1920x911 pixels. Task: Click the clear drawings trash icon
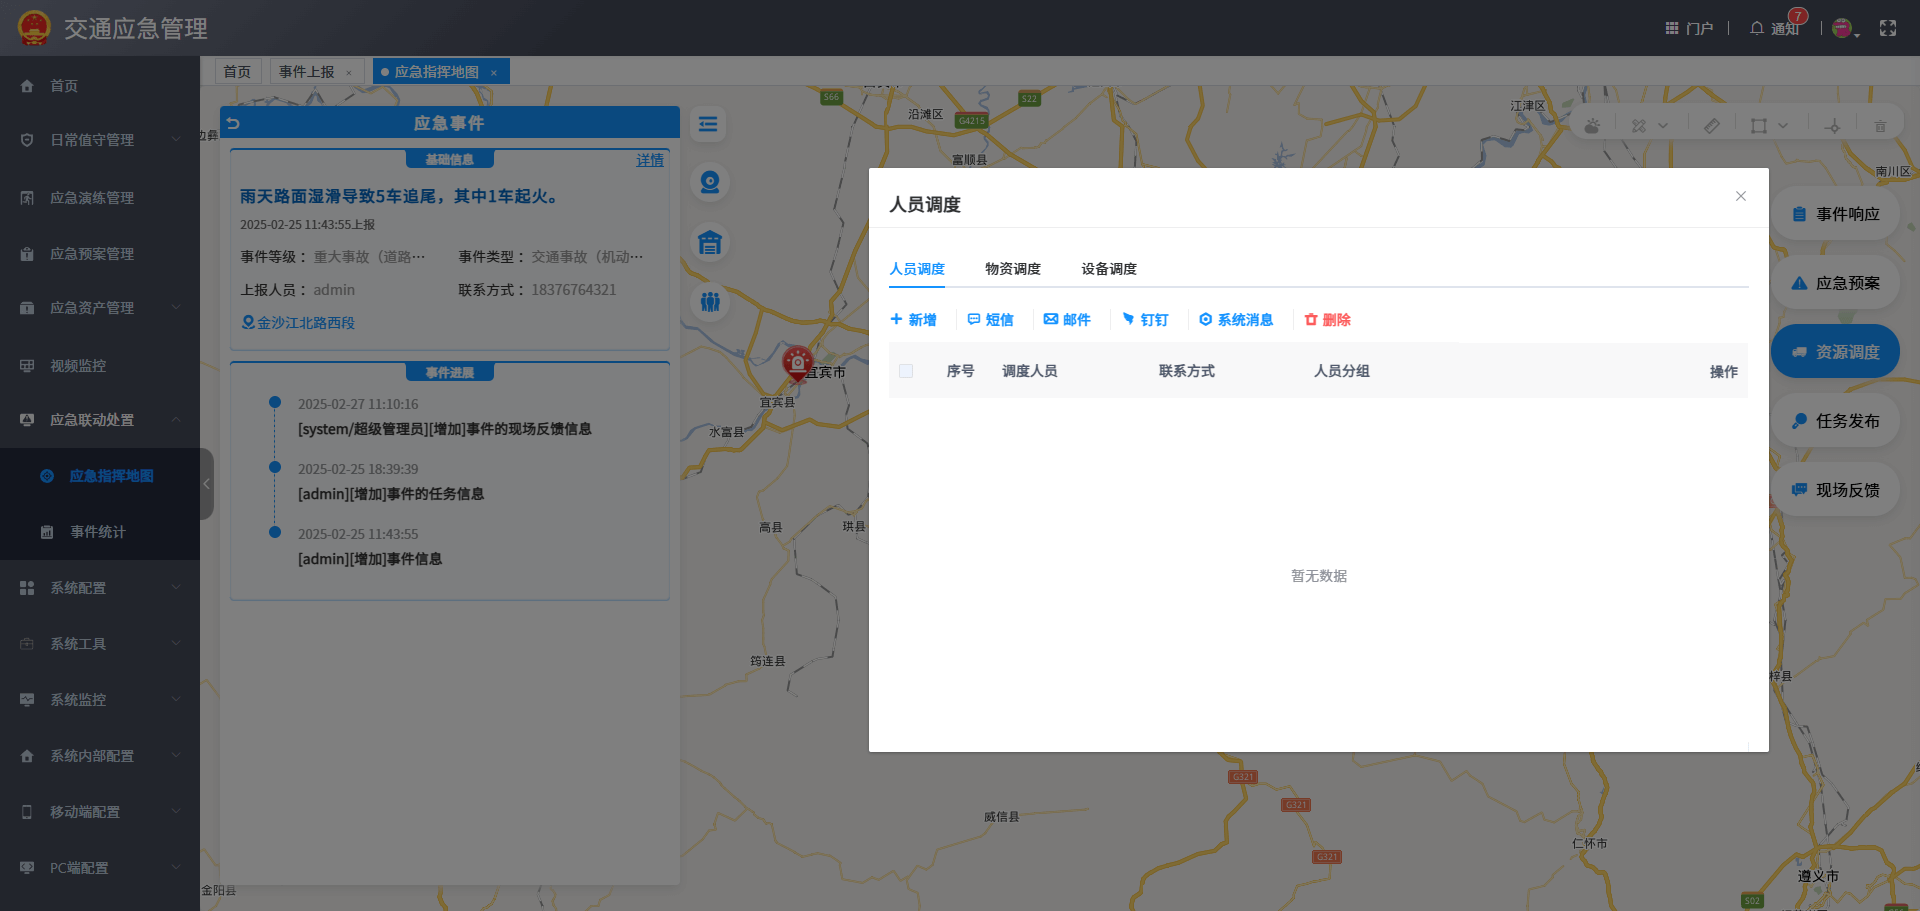[x=1879, y=125]
